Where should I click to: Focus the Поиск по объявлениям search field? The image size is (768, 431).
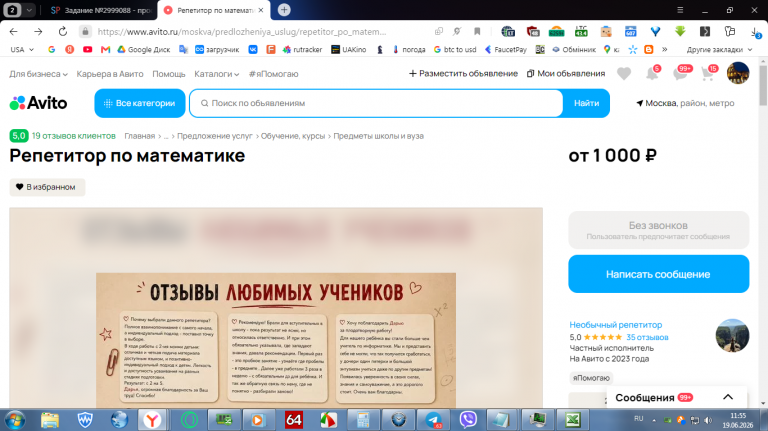point(376,103)
